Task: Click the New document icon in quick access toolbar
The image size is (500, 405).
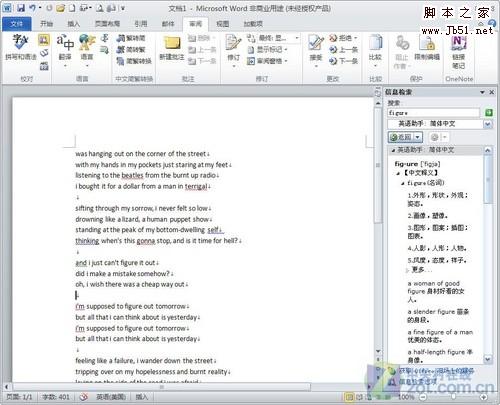Action: pyautogui.click(x=72, y=8)
